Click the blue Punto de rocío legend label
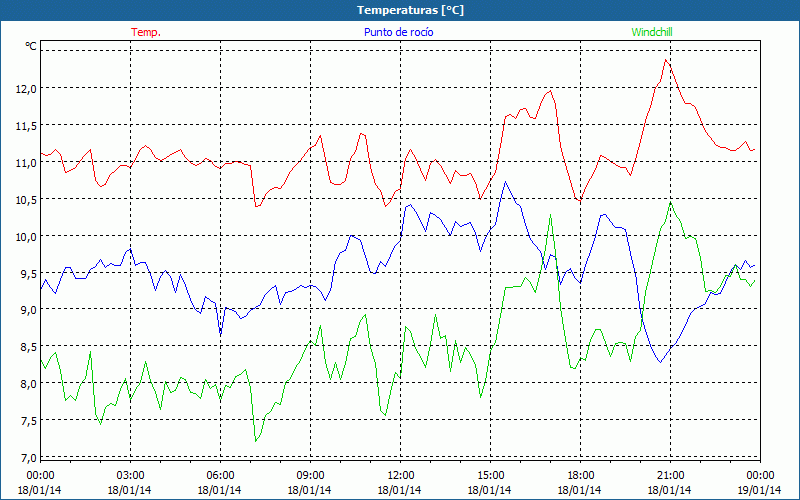The height and width of the screenshot is (500, 800). (x=398, y=32)
